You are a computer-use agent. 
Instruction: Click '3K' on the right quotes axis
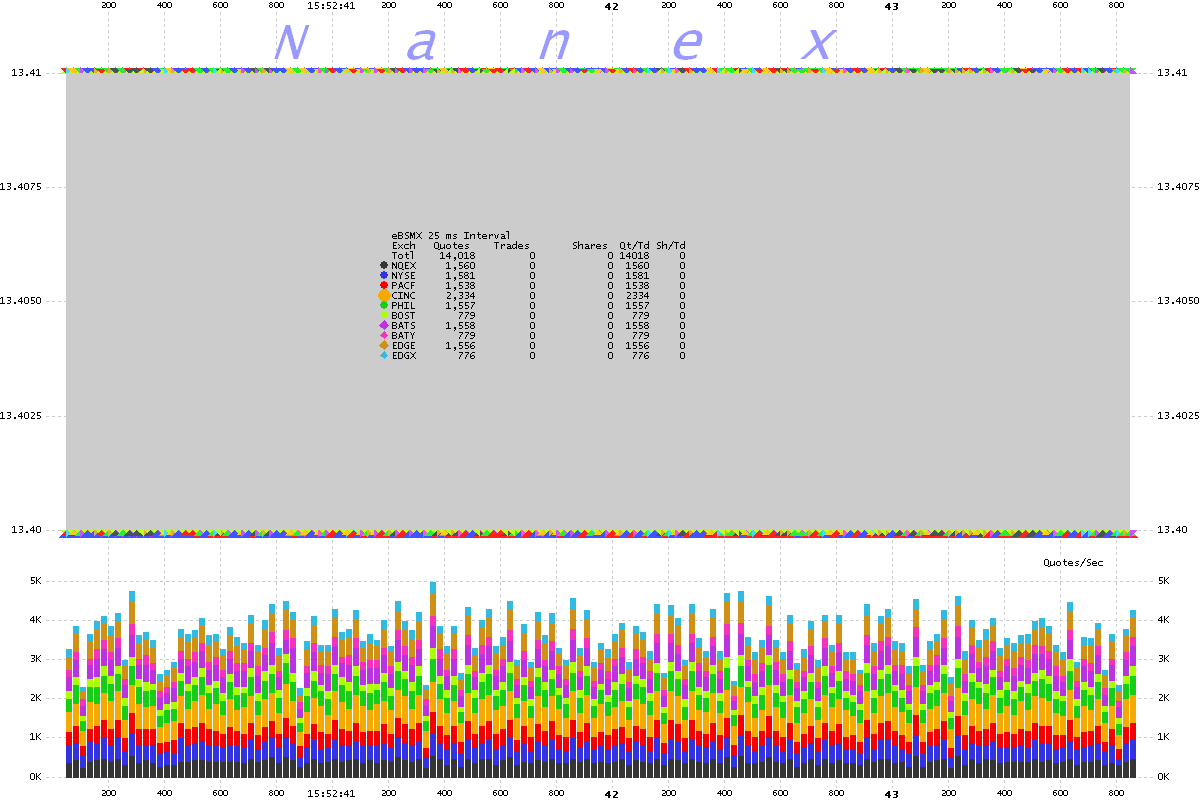coord(1163,659)
